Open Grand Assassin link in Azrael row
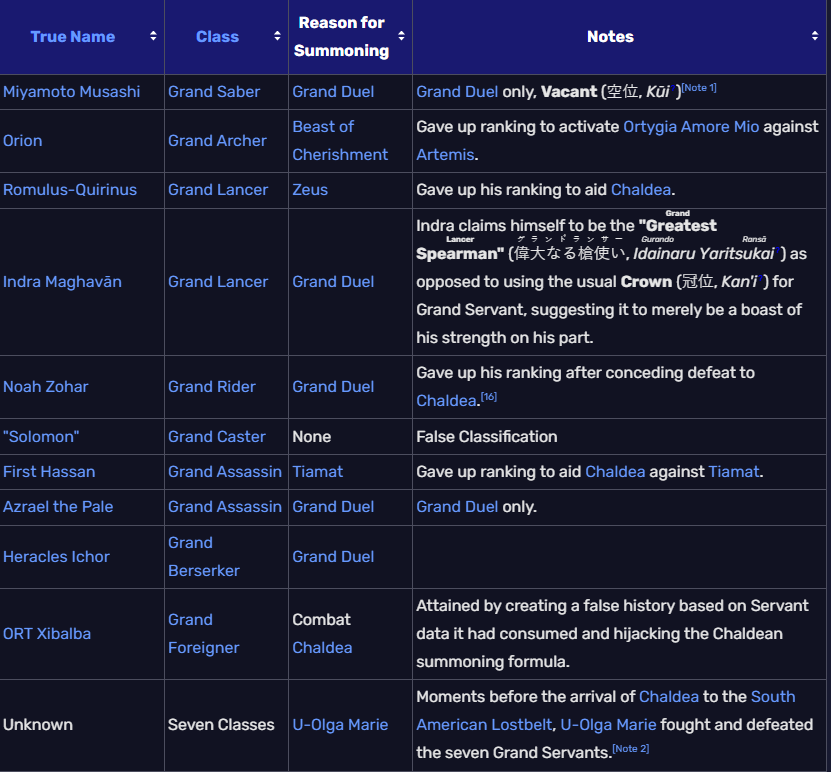This screenshot has height=772, width=831. (x=225, y=507)
